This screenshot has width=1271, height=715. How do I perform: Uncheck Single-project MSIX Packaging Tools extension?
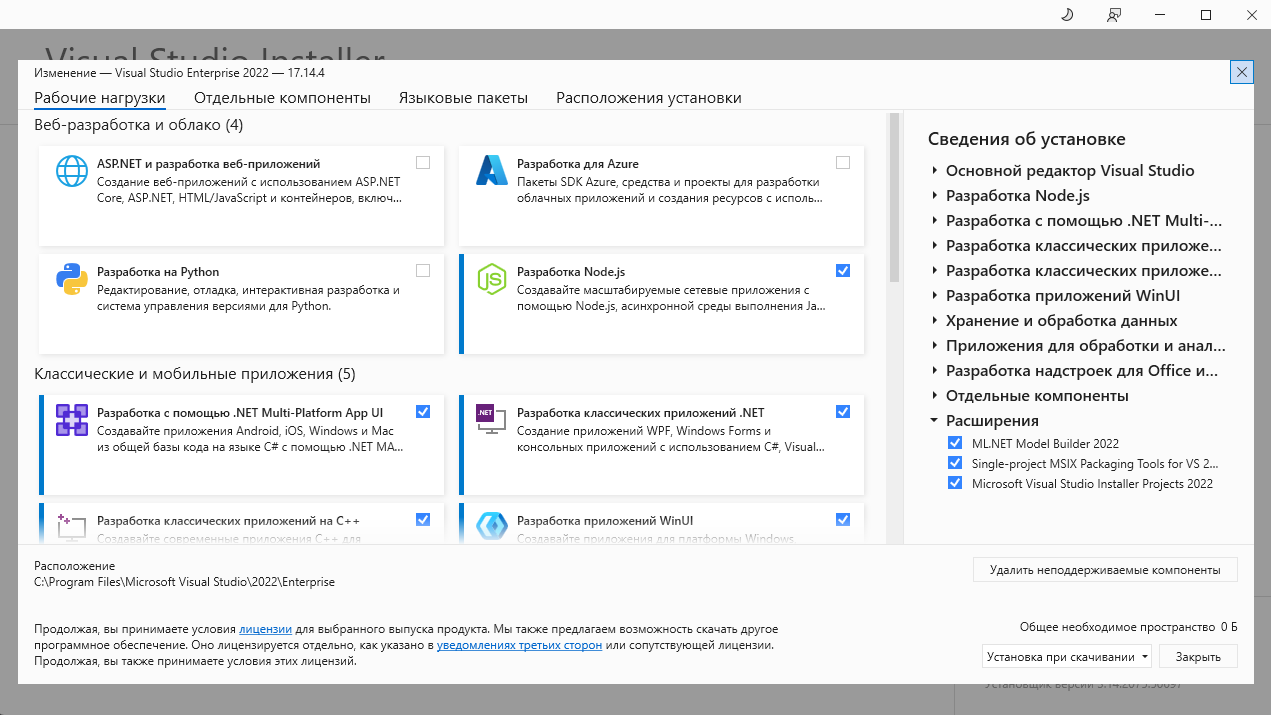[x=955, y=463]
